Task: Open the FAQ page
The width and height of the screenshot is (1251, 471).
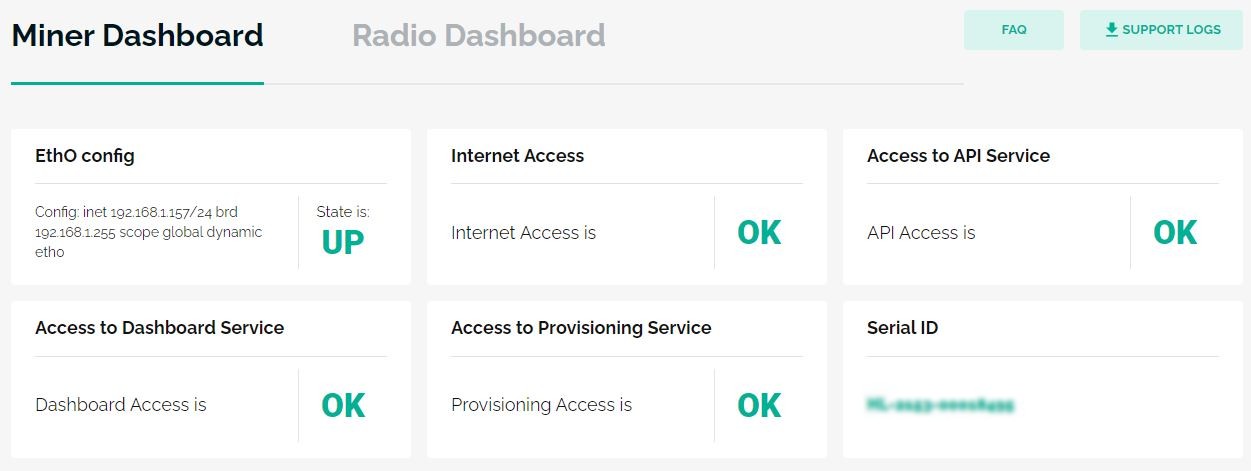Action: tap(1013, 30)
